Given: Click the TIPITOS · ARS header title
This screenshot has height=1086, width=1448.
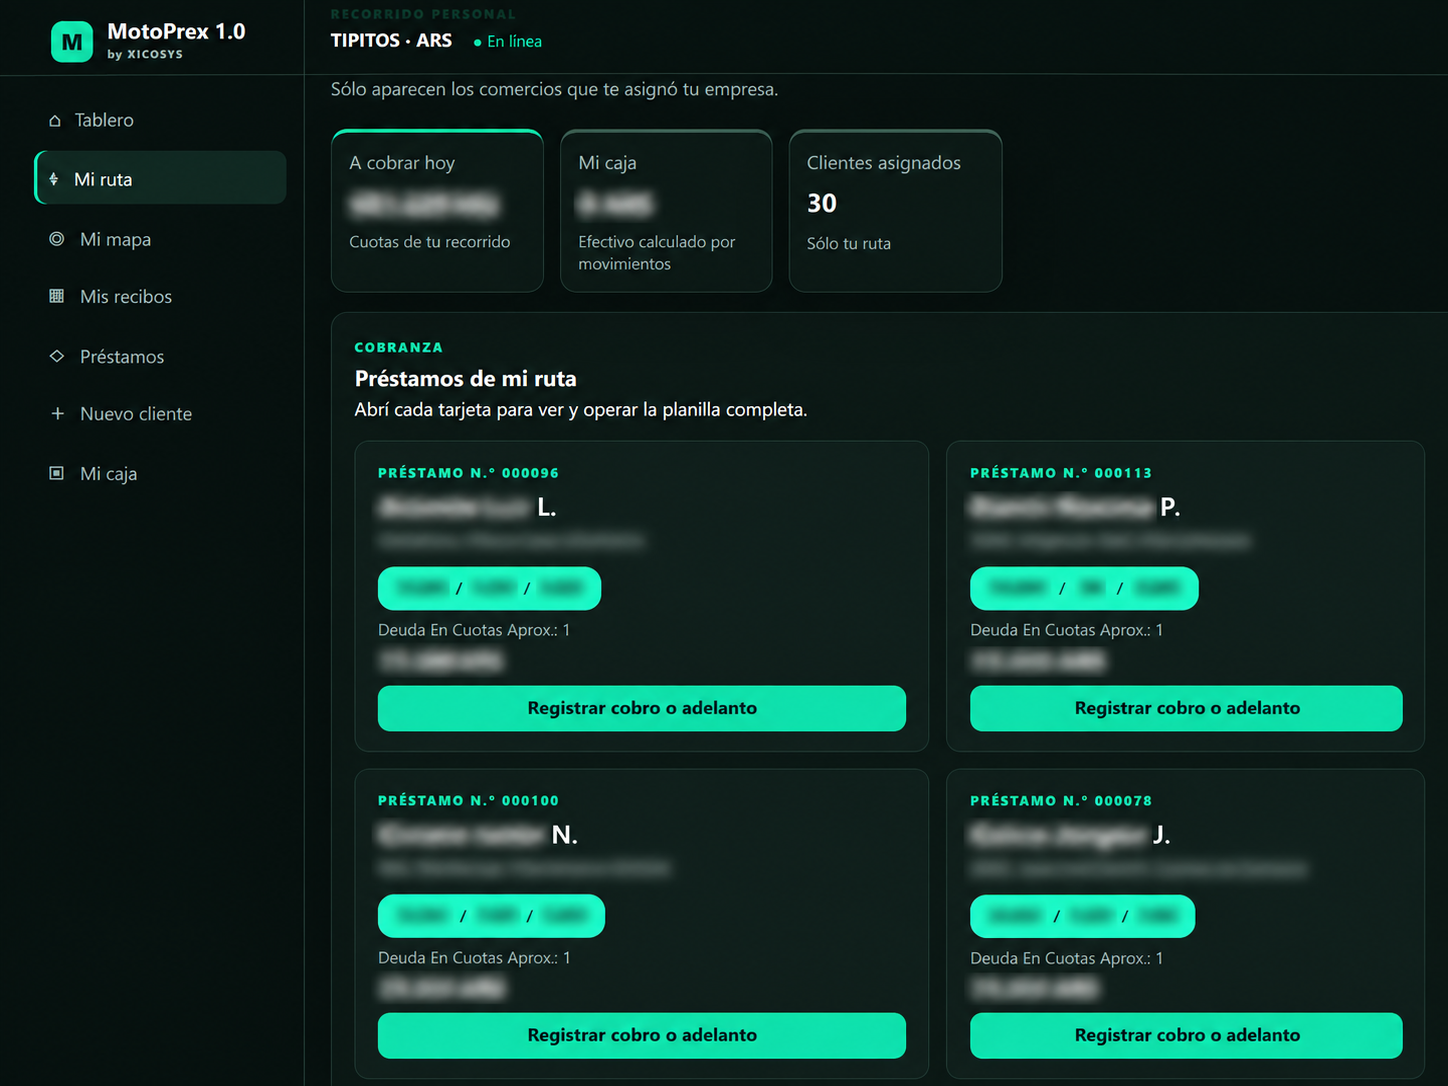Looking at the screenshot, I should pos(391,41).
